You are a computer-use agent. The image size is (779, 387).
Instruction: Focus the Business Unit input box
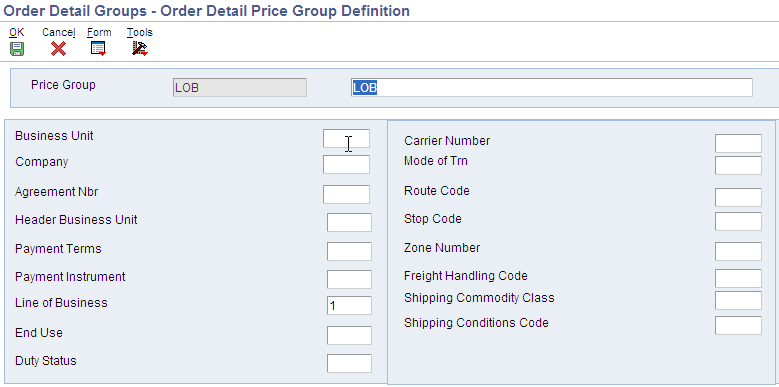pos(346,139)
